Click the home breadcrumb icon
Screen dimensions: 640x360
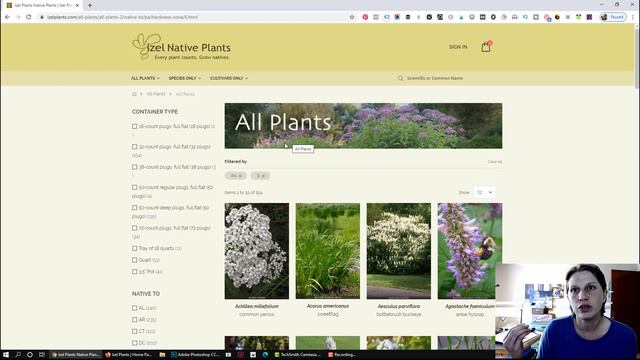134,94
